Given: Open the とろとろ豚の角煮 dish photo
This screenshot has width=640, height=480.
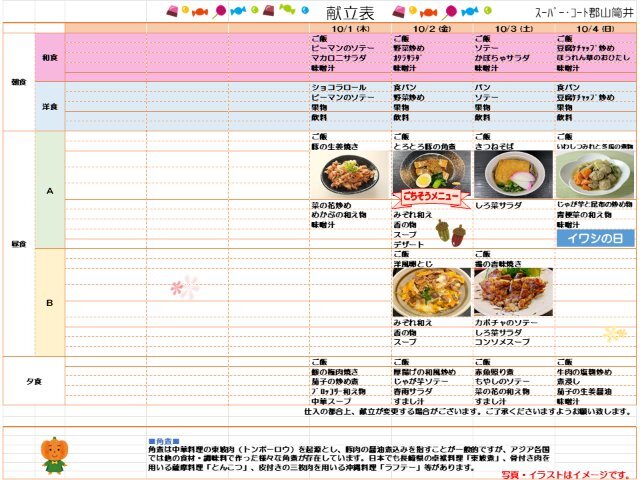Looking at the screenshot, I should pos(431,171).
